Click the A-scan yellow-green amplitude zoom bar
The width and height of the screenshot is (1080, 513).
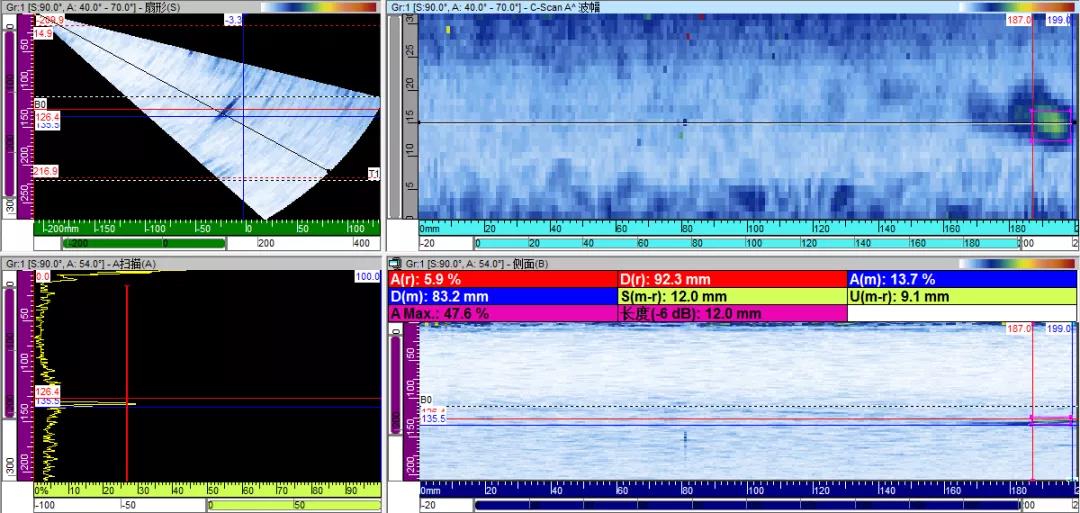(293, 505)
